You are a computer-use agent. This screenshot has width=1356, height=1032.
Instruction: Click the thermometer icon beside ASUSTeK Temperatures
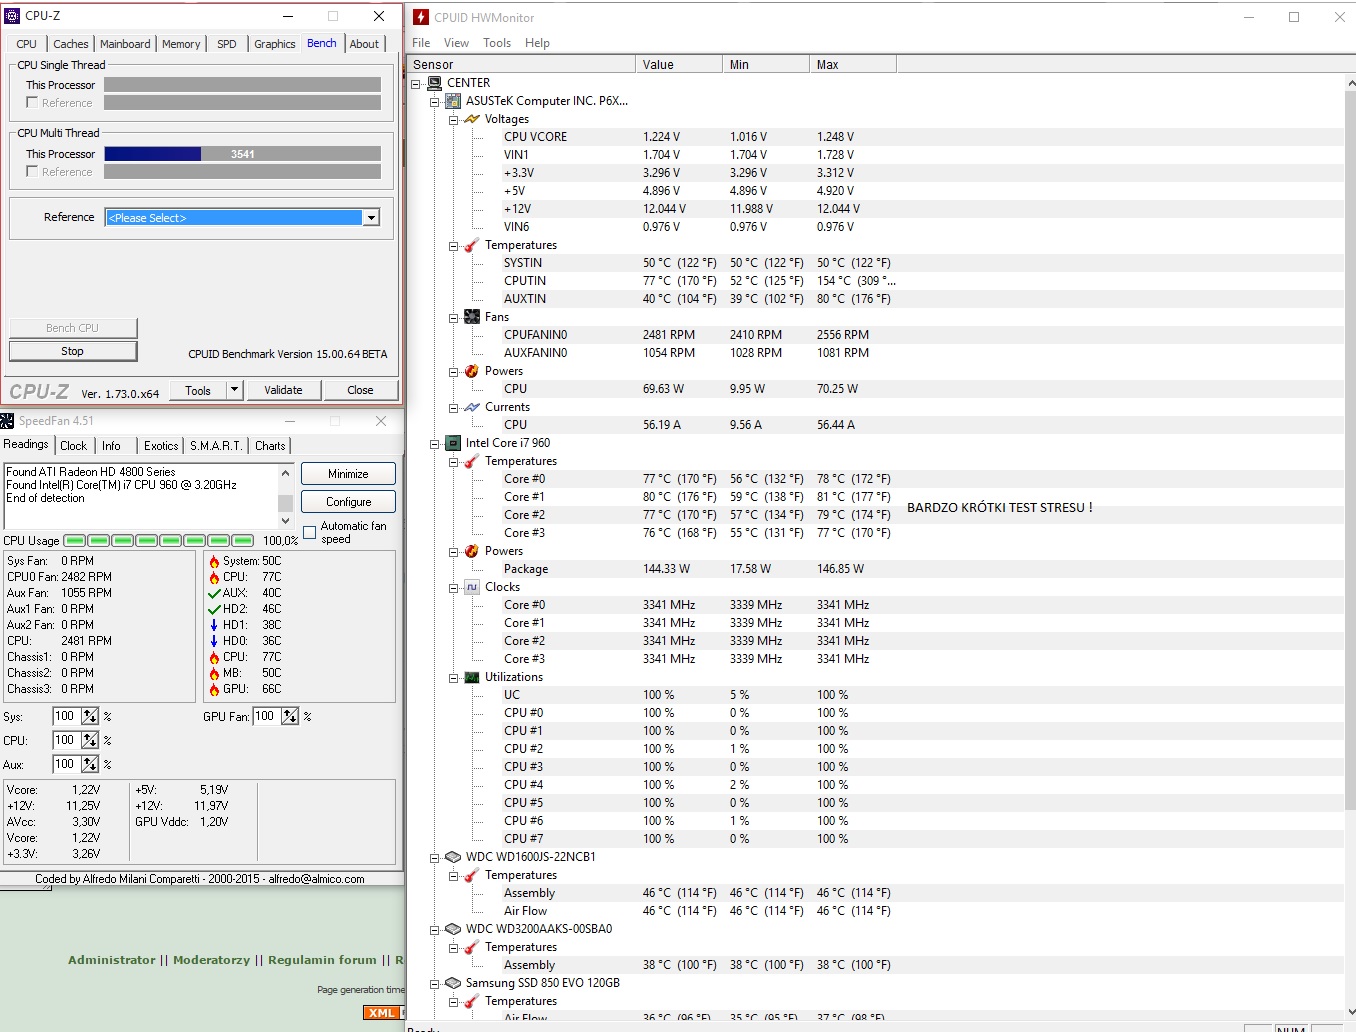click(472, 245)
